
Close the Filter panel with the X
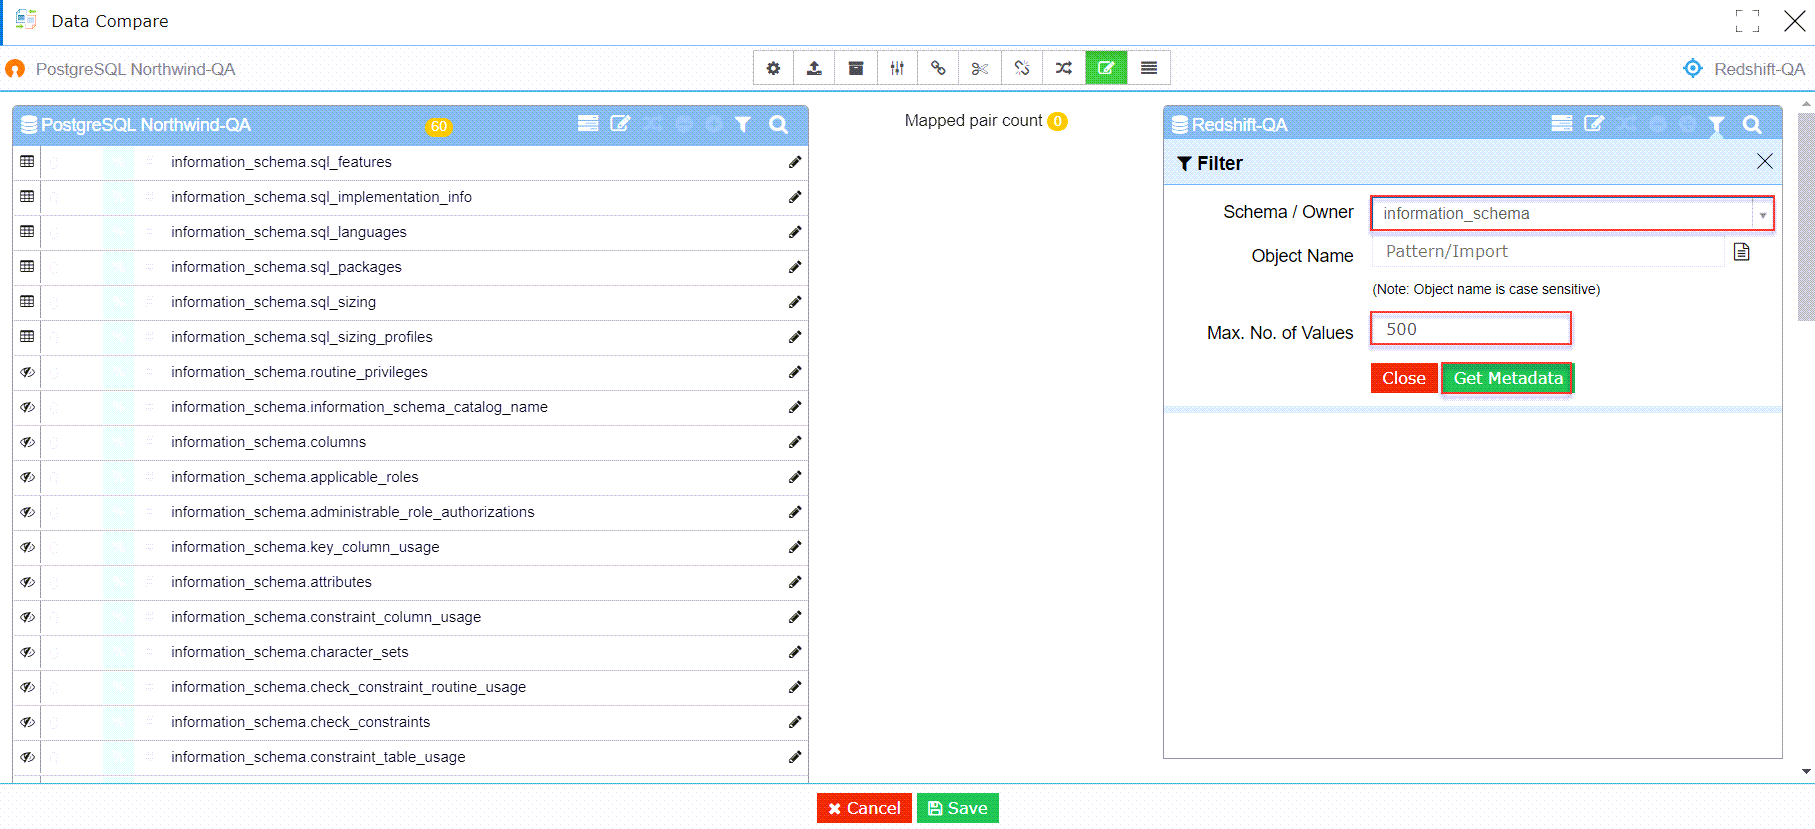[x=1765, y=162]
